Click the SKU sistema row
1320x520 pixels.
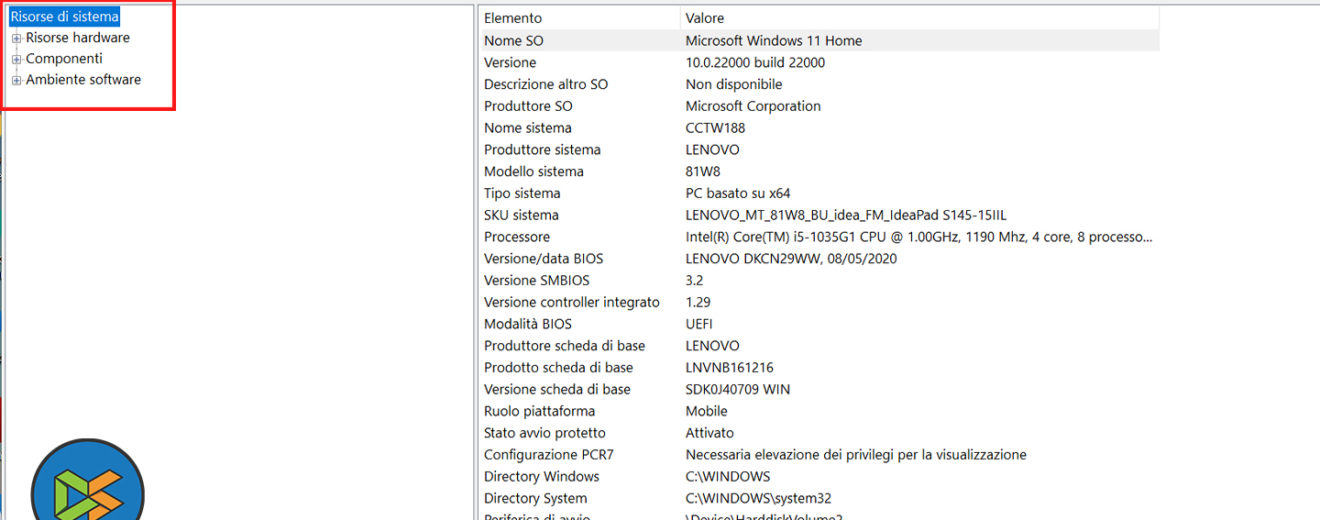[521, 215]
